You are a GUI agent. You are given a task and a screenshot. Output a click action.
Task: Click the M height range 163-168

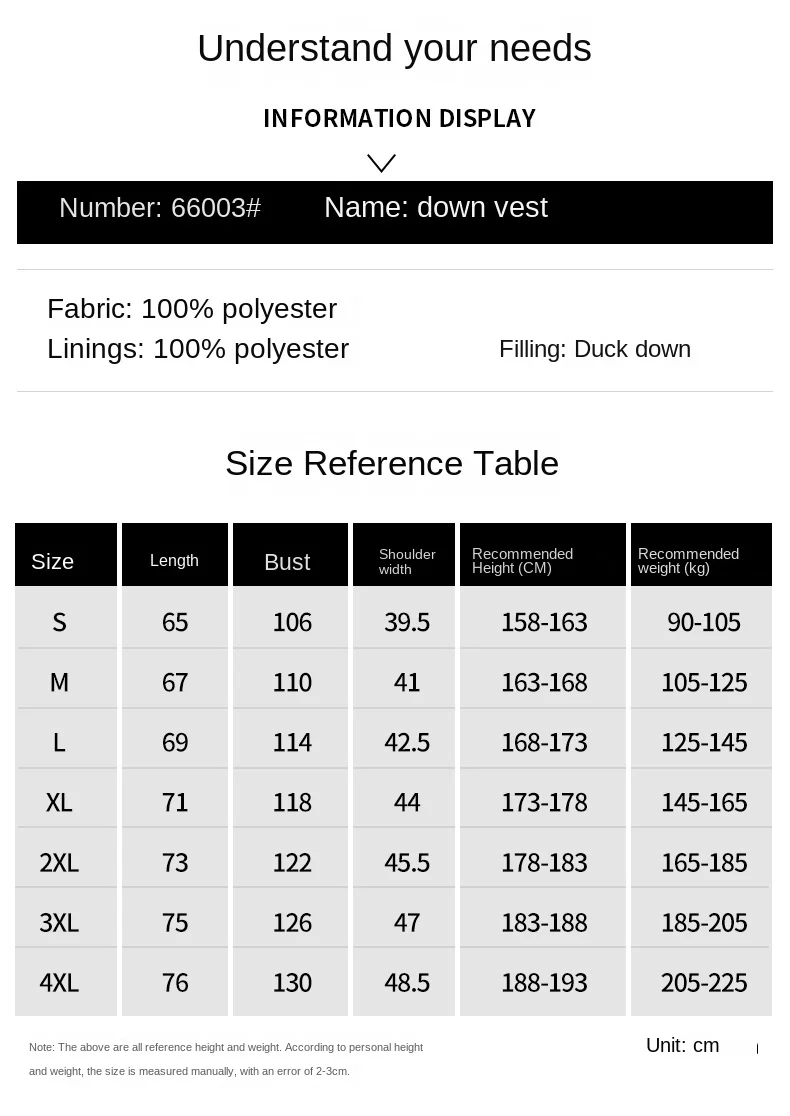coord(544,682)
